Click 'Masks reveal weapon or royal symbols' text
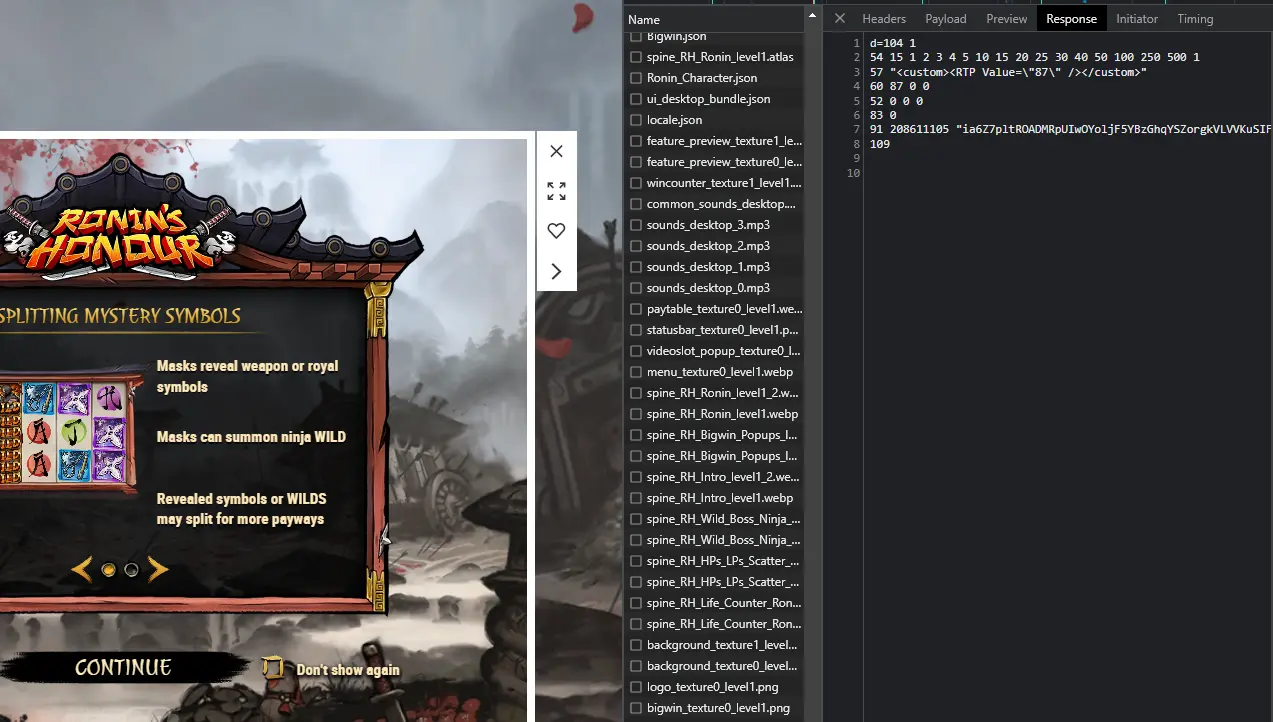The height and width of the screenshot is (722, 1273). pyautogui.click(x=248, y=377)
